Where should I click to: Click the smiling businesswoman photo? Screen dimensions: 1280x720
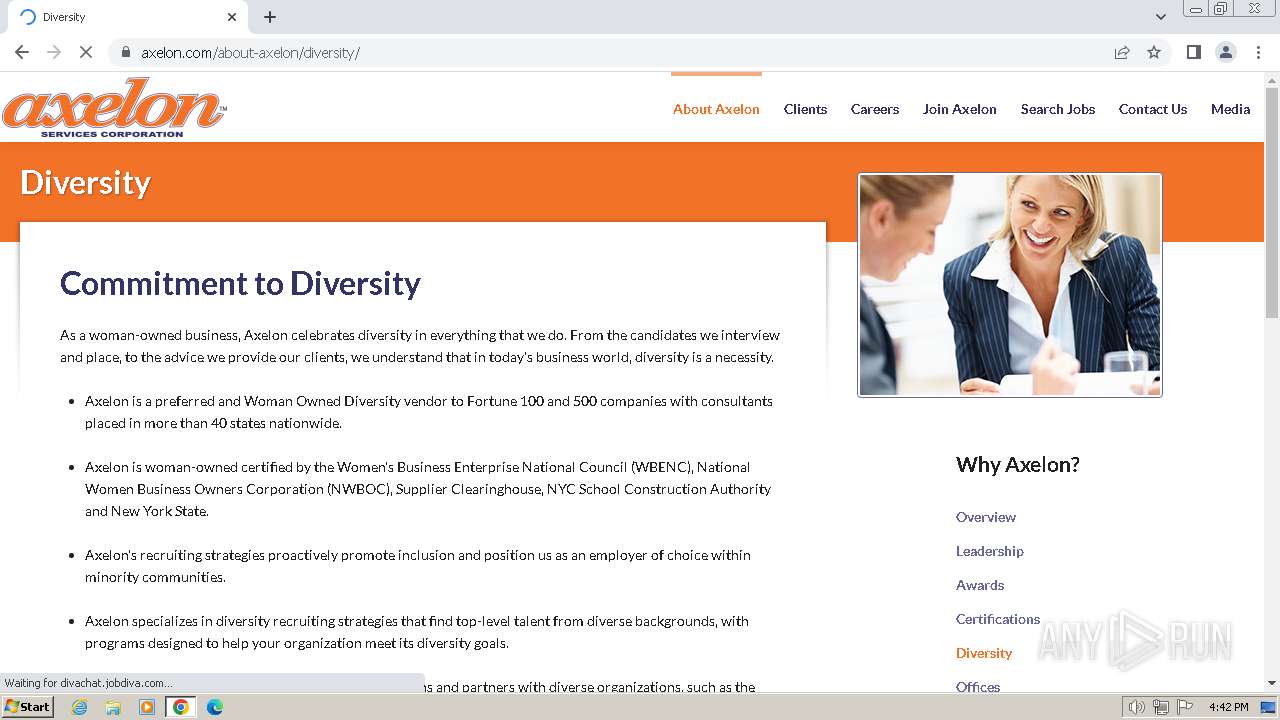pyautogui.click(x=1010, y=285)
